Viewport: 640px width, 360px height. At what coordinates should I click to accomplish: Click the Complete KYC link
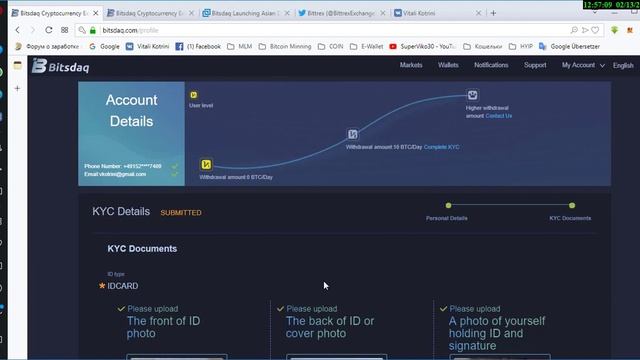click(442, 147)
